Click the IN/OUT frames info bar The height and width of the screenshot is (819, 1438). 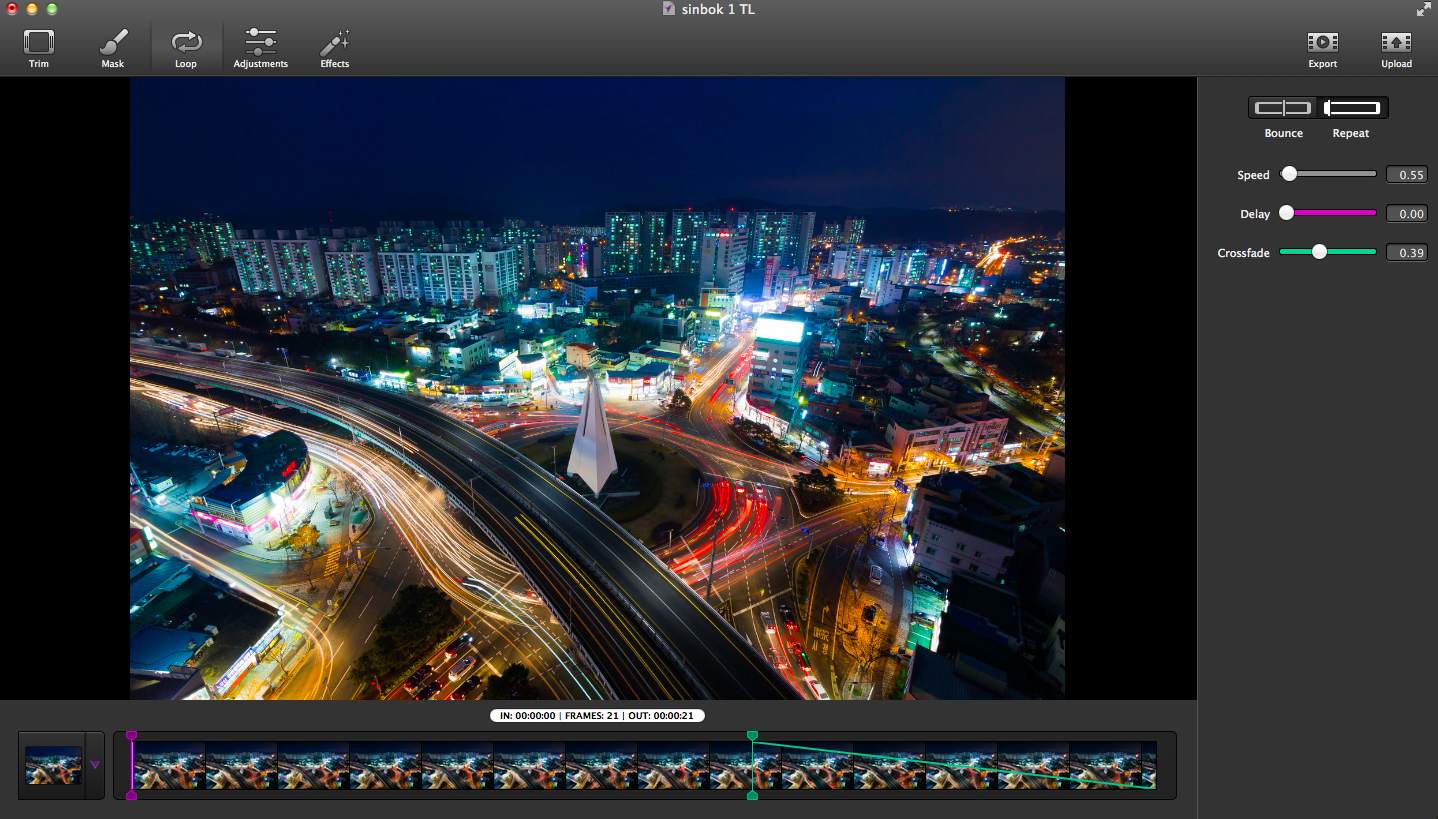tap(597, 715)
